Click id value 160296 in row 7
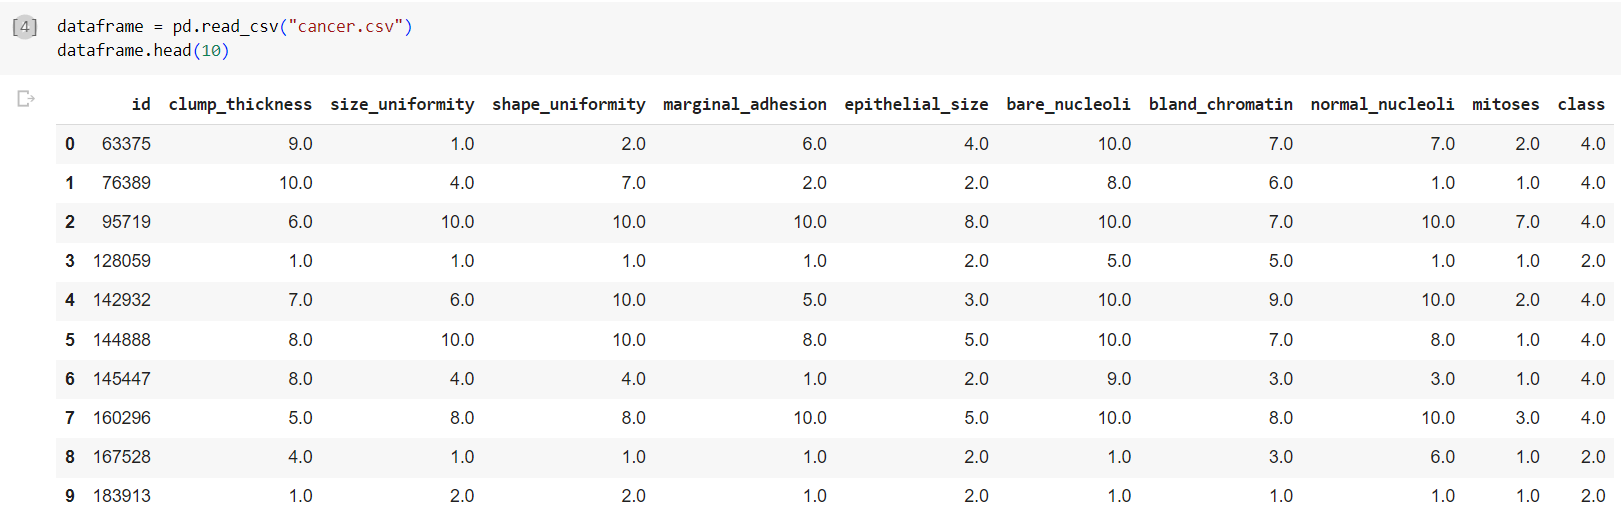1621x519 pixels. click(122, 418)
